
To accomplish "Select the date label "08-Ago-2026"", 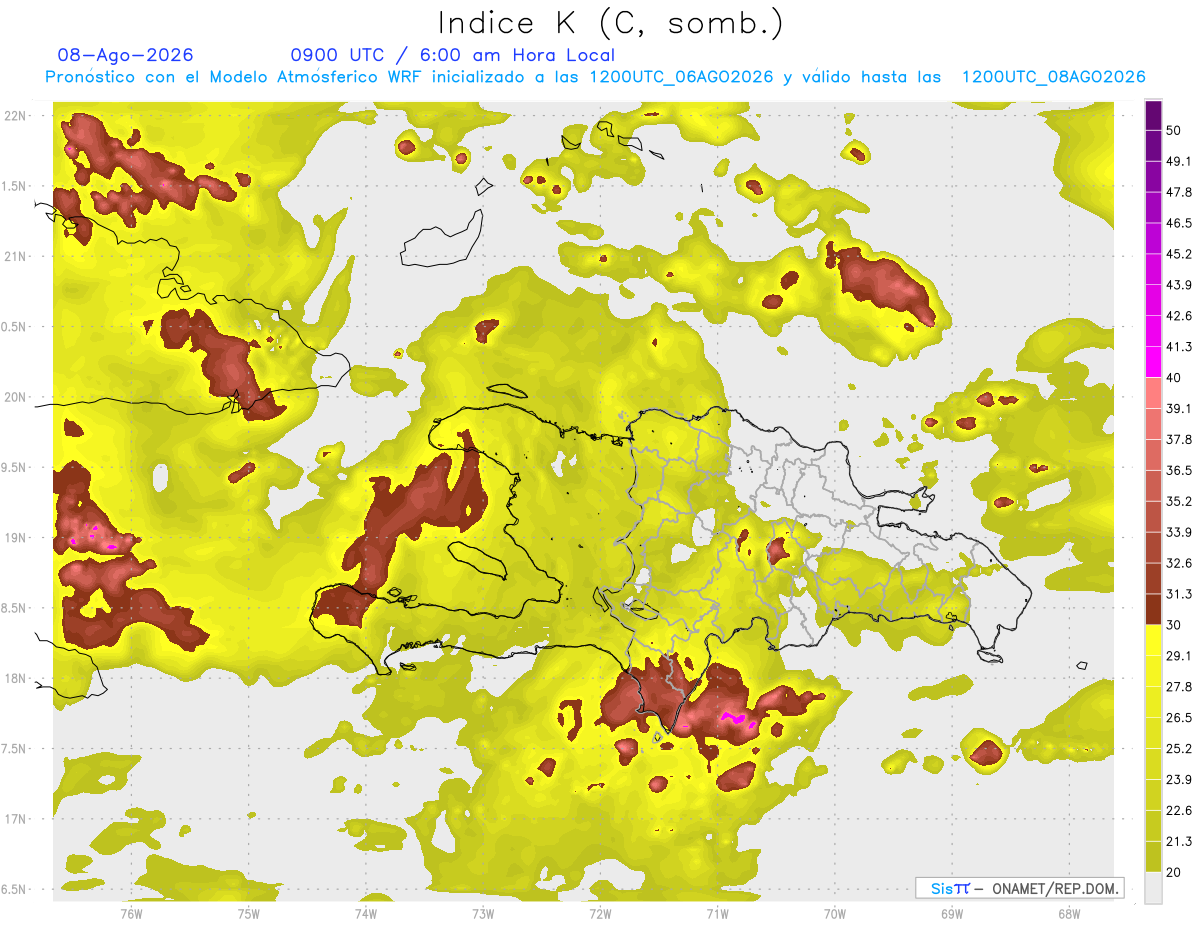I will click(126, 55).
